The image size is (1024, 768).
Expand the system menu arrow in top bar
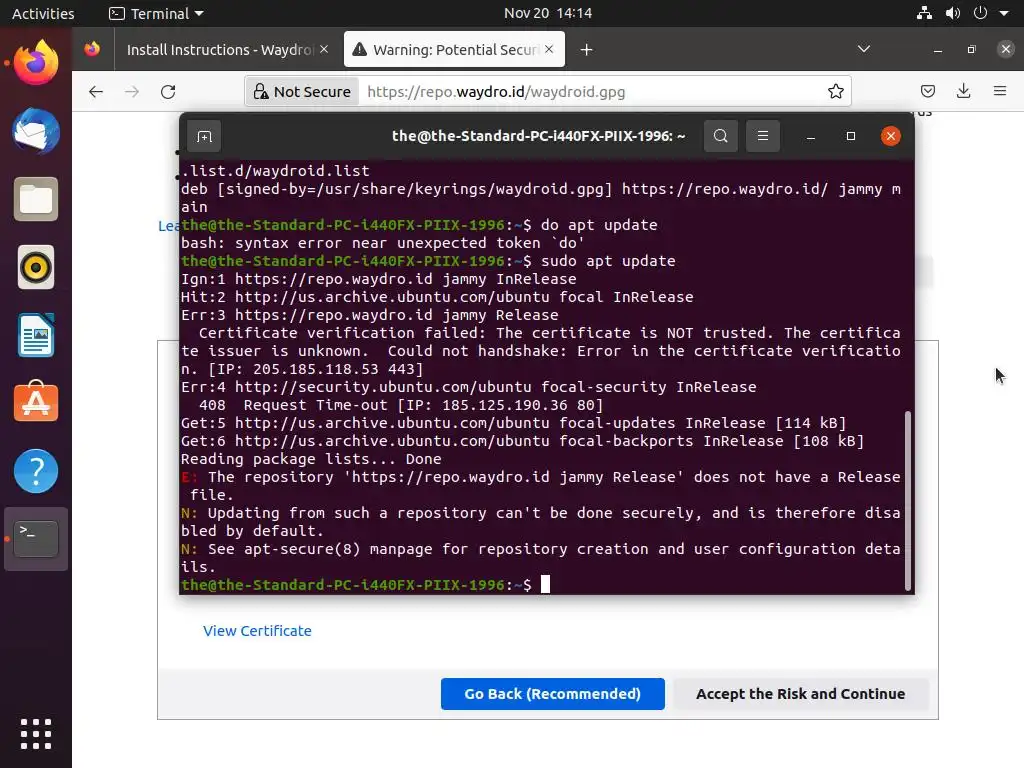pyautogui.click(x=1004, y=13)
